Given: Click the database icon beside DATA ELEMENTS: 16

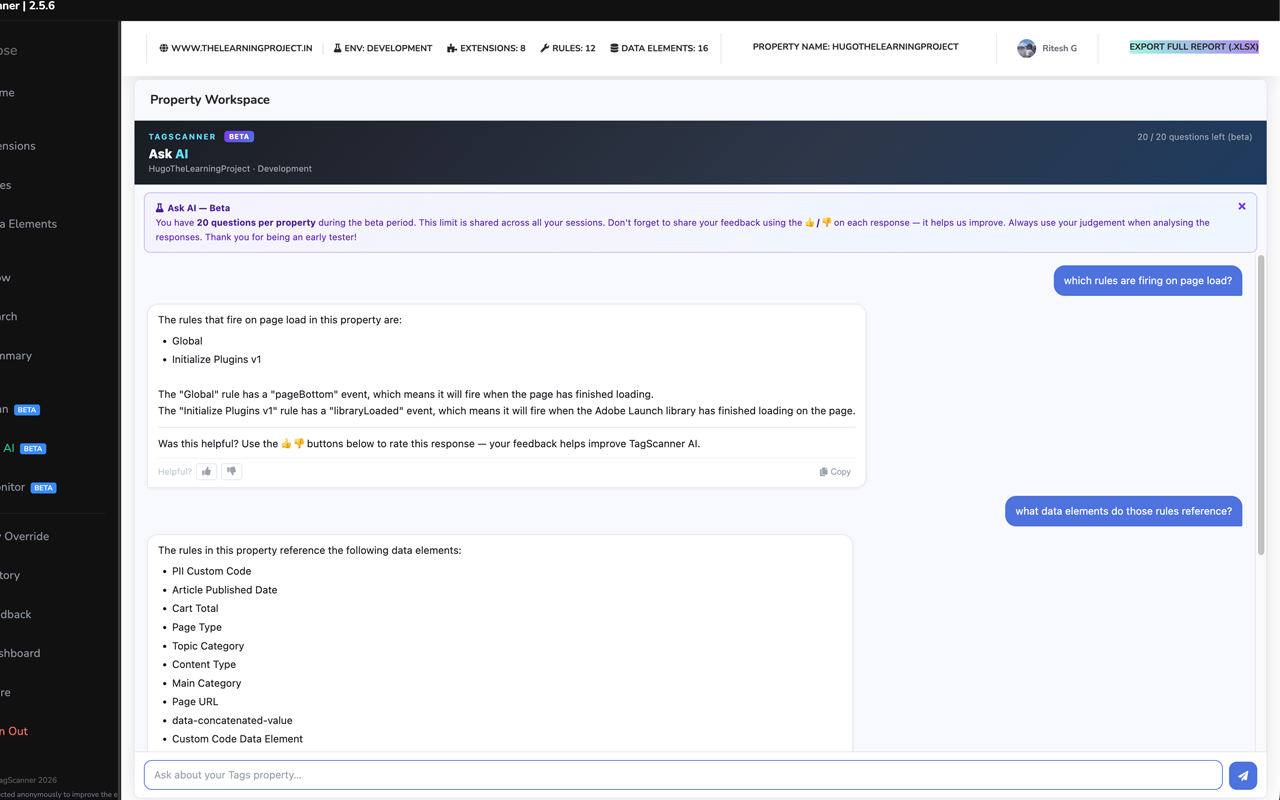Looking at the screenshot, I should click(614, 48).
